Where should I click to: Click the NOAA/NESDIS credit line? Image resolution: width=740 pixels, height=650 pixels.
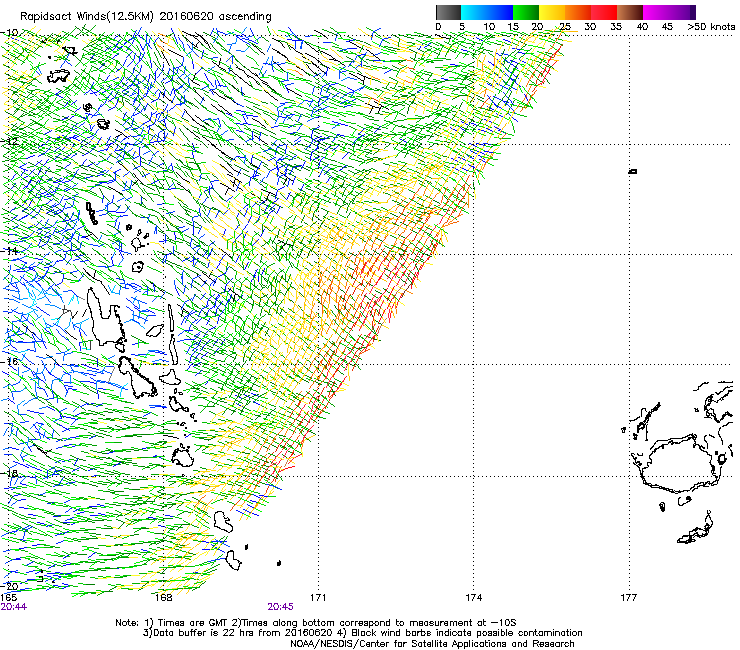432,644
